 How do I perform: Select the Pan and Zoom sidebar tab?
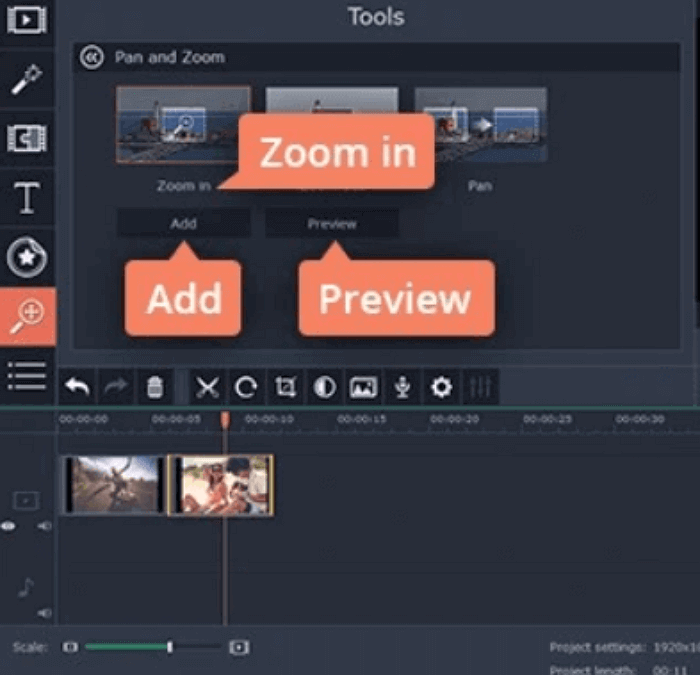[27, 316]
